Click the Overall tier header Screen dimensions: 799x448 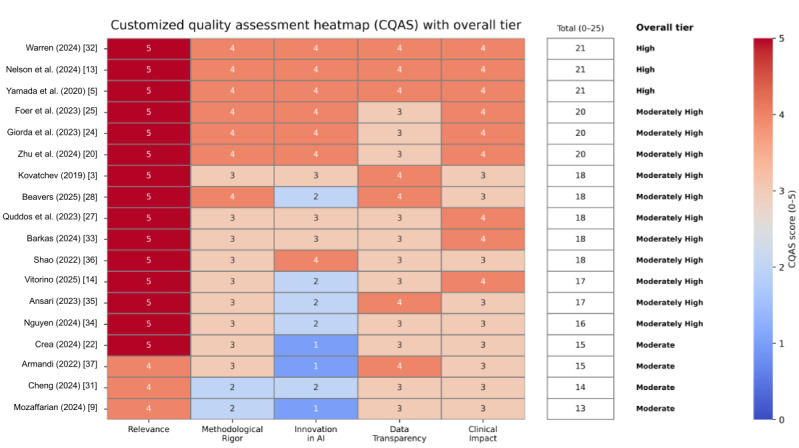664,28
